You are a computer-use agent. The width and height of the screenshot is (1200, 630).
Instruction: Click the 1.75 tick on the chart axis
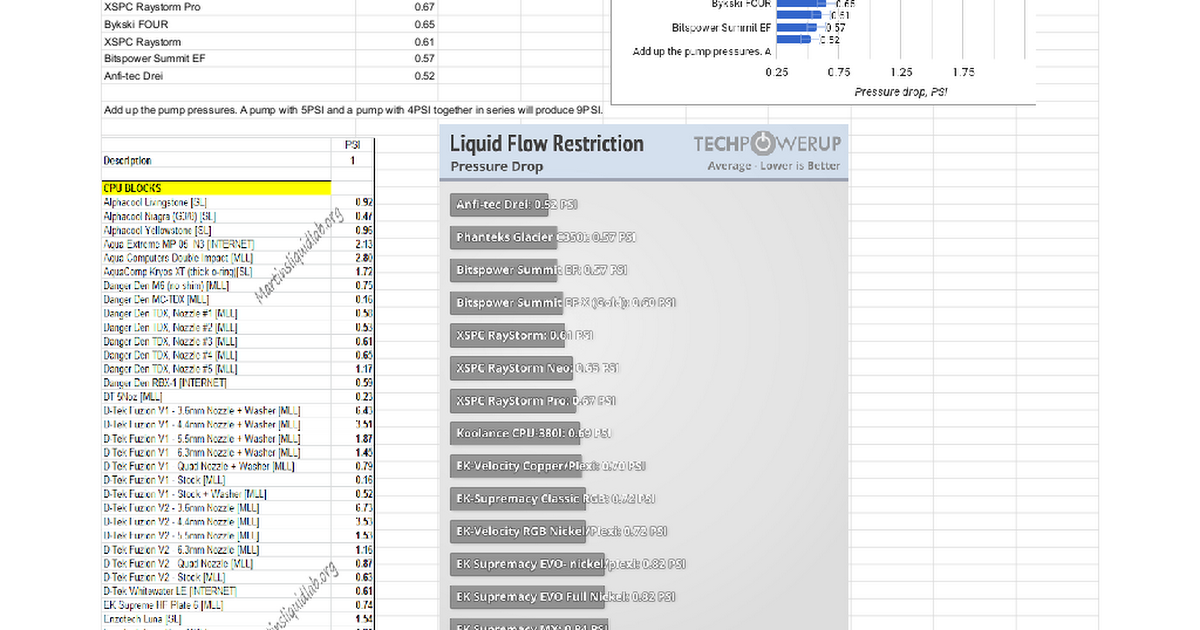[964, 72]
